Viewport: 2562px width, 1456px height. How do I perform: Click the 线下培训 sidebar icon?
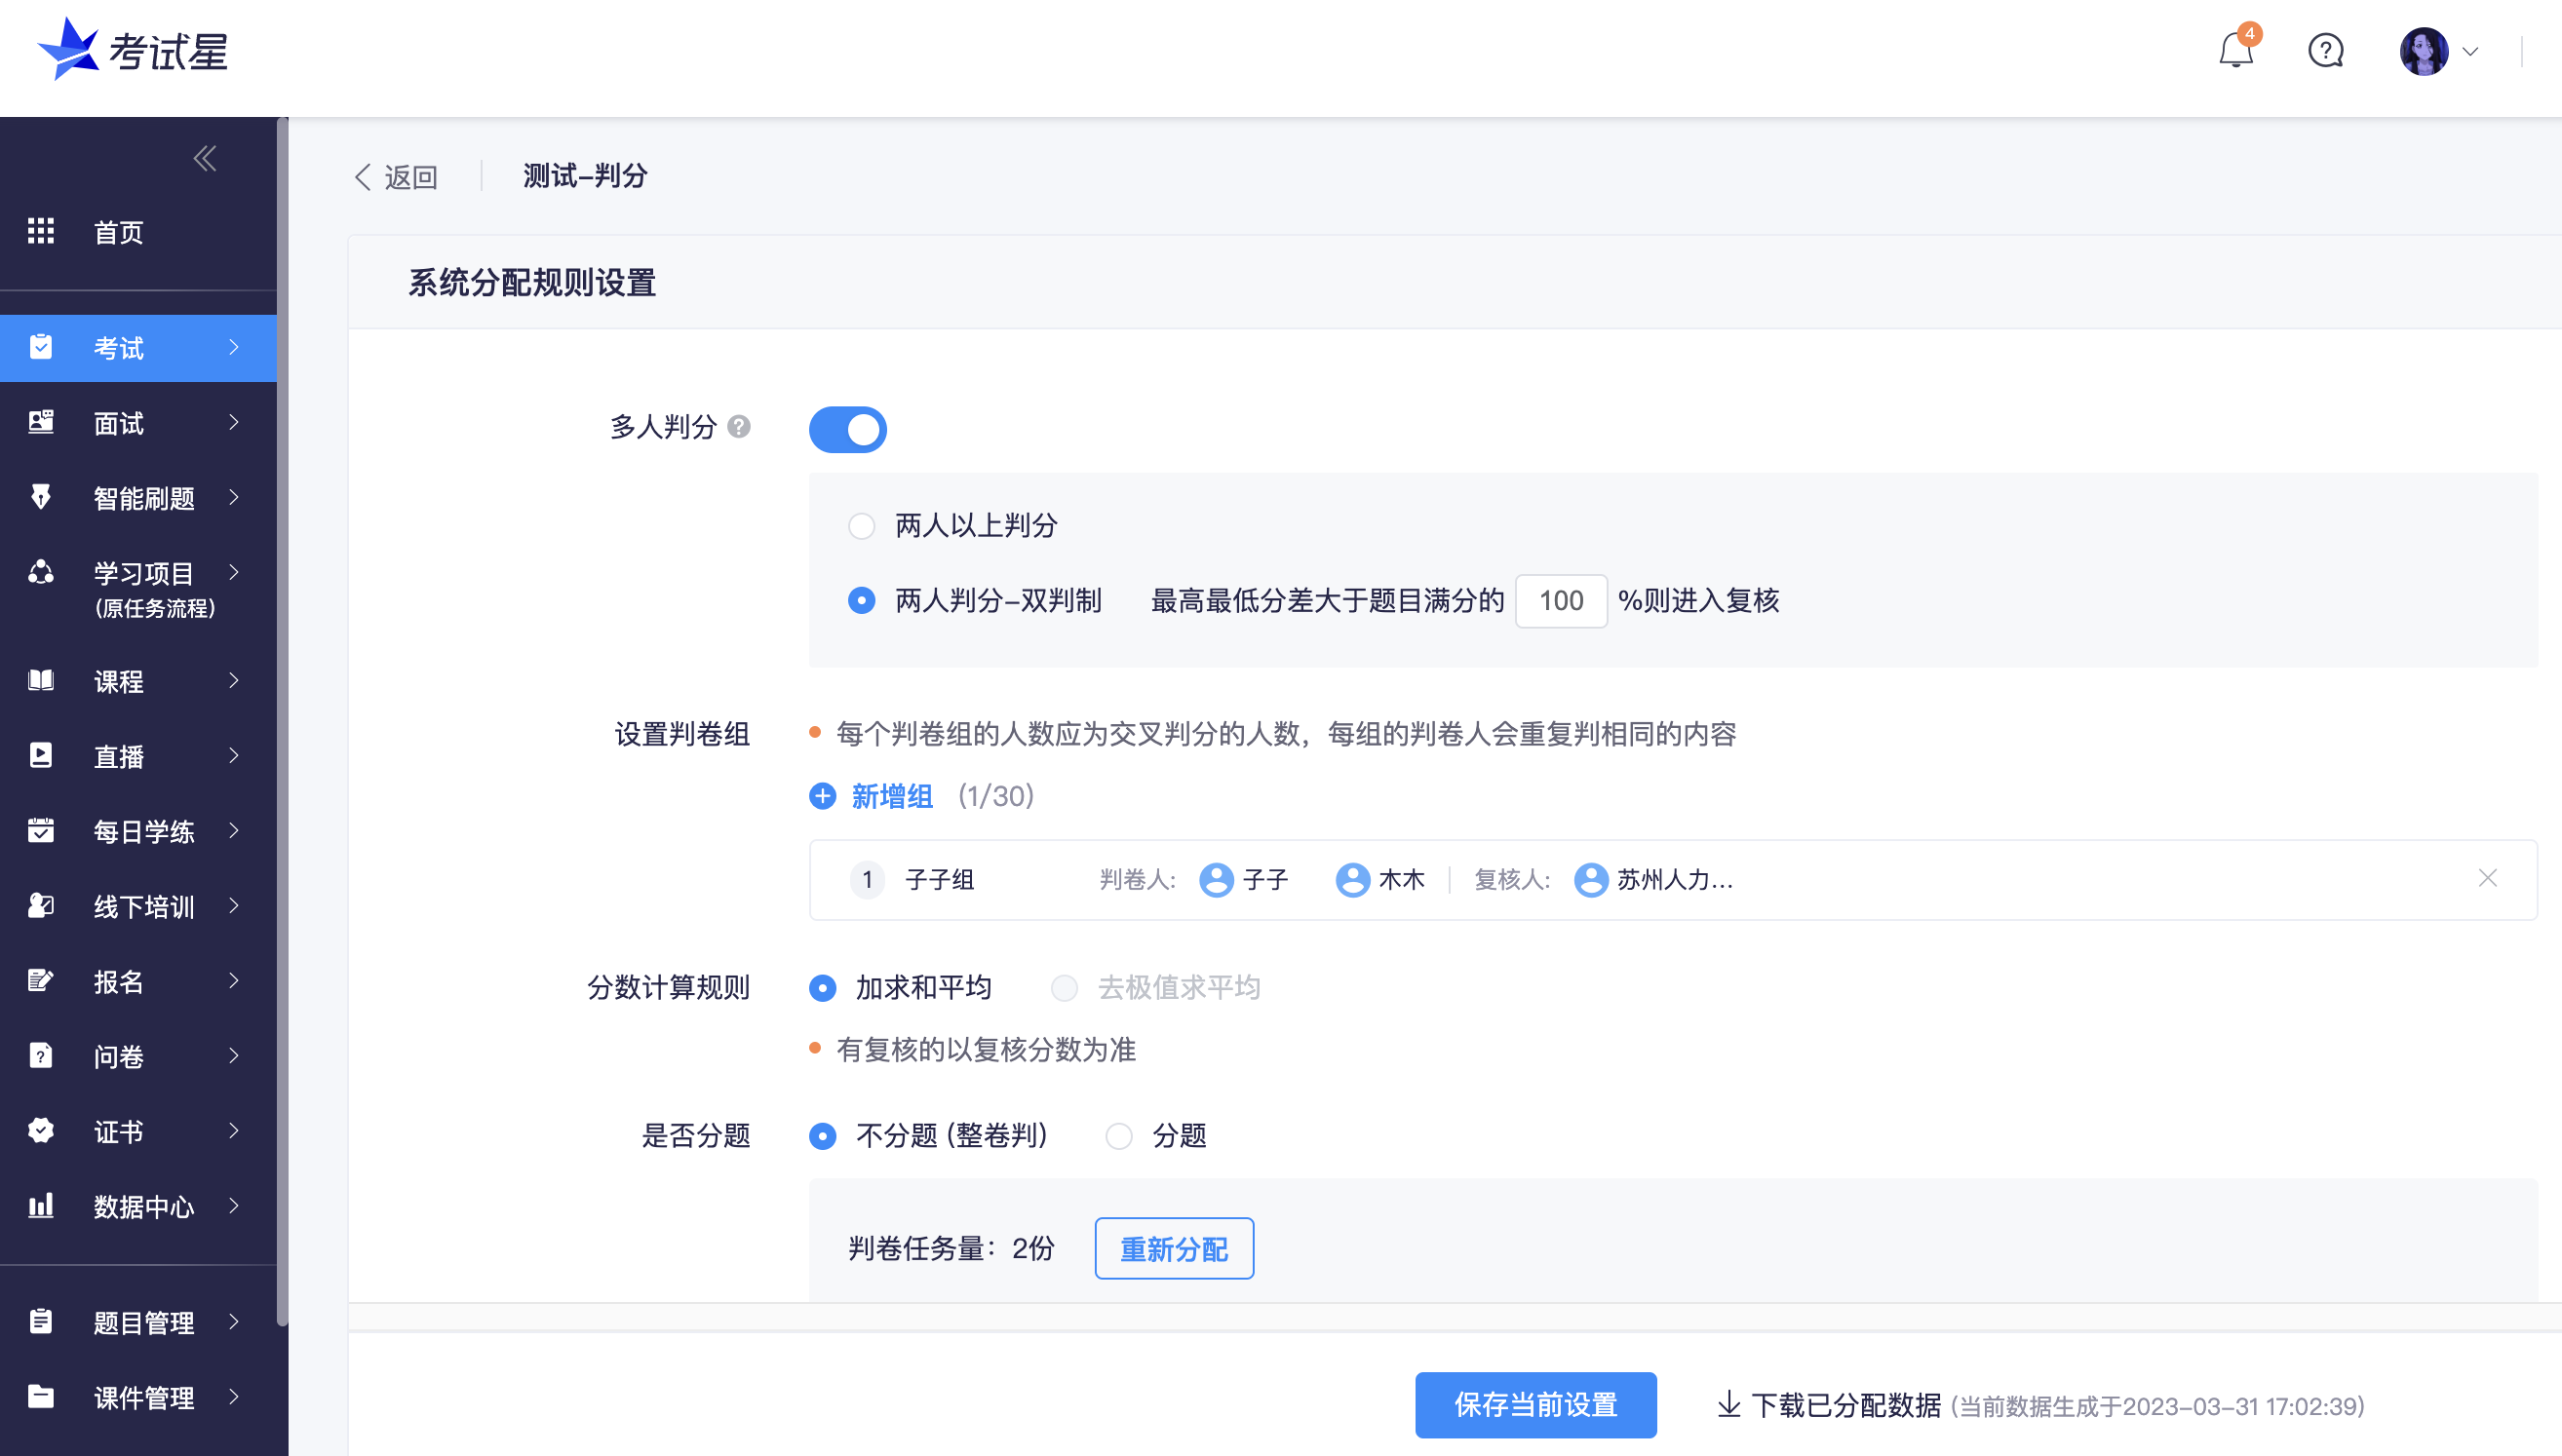point(41,905)
